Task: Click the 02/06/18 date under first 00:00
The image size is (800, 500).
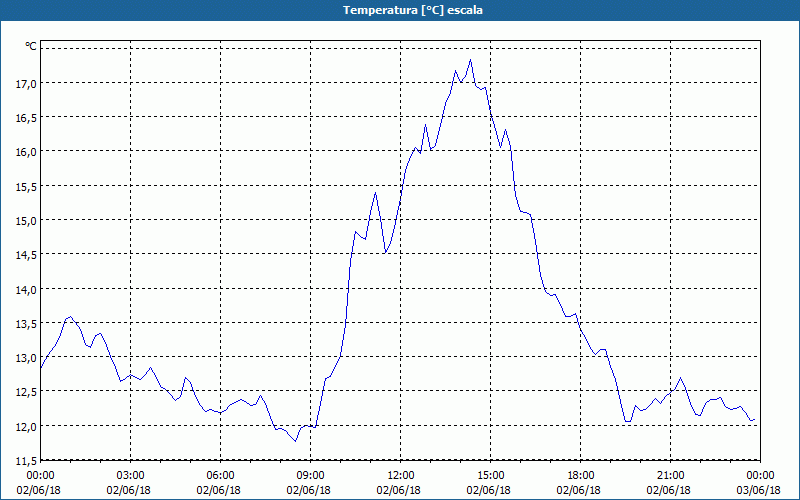Action: point(38,490)
